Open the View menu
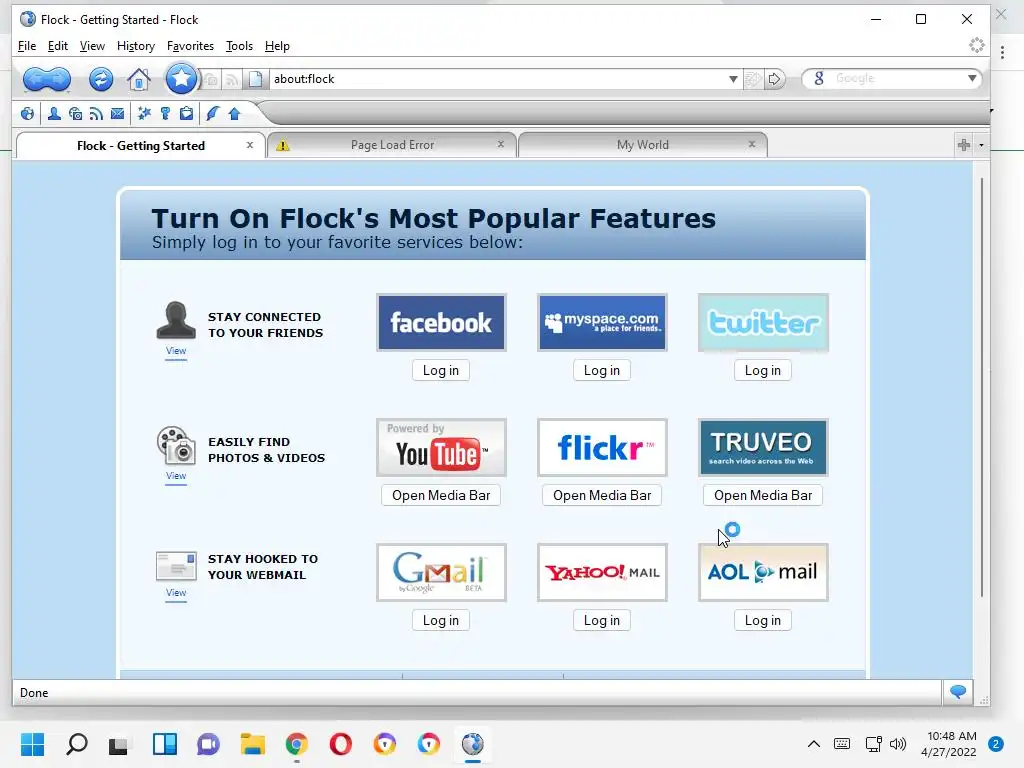The image size is (1024, 768). [92, 46]
